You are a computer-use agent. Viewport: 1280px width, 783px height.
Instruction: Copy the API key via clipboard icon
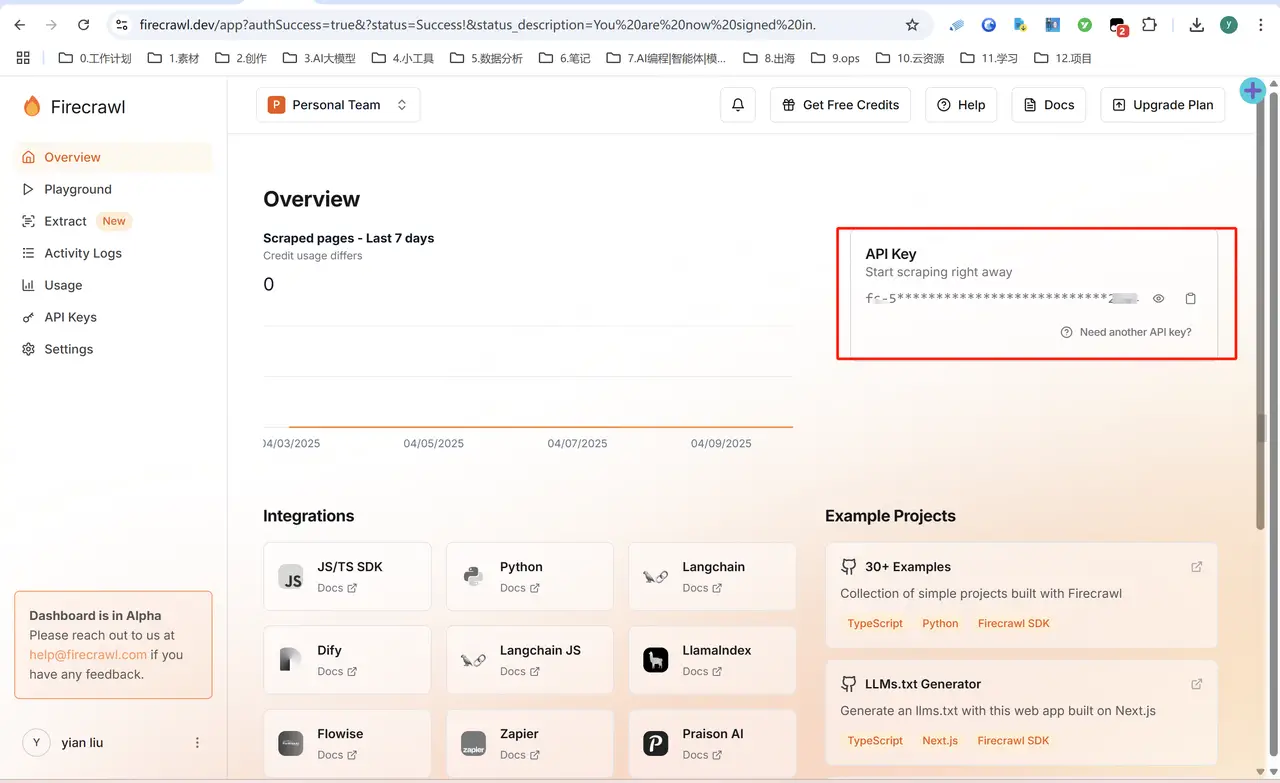pos(1190,299)
